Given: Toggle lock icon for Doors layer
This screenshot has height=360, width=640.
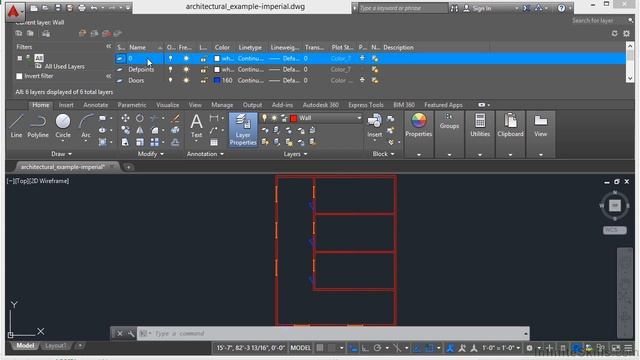Looking at the screenshot, I should [x=203, y=80].
